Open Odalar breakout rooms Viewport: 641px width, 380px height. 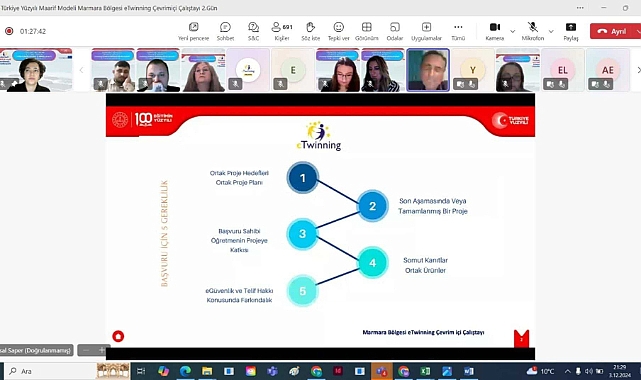tap(394, 31)
